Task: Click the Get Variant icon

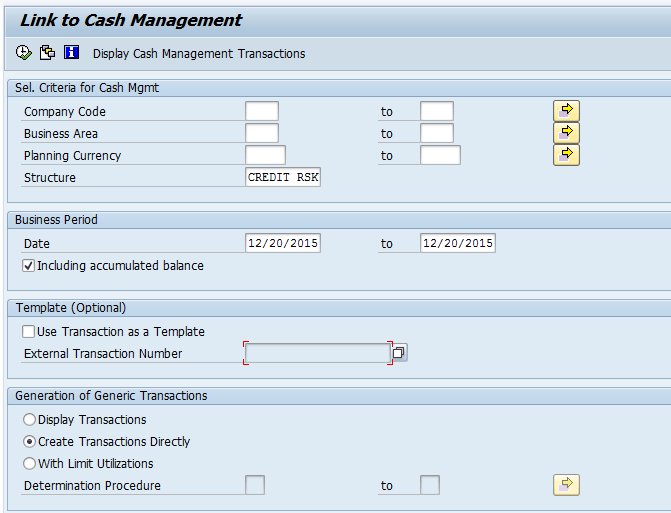Action: 47,53
